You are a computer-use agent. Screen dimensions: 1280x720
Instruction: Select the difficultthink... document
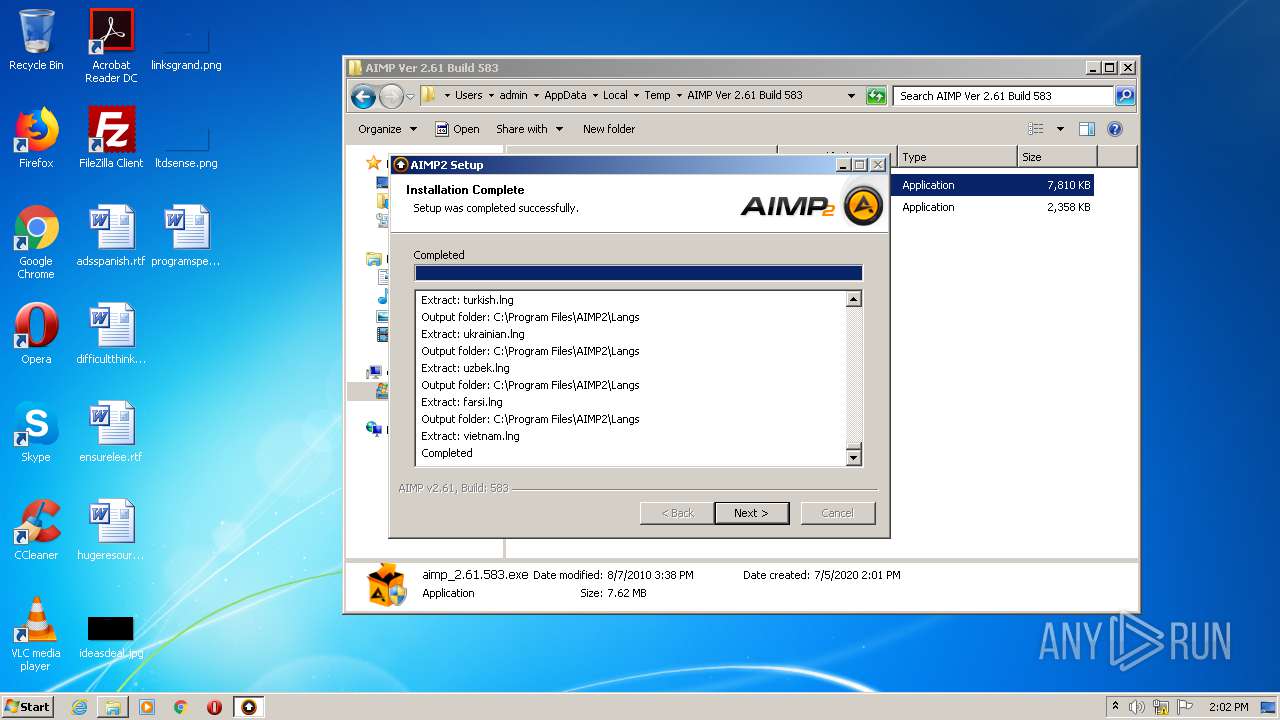111,334
